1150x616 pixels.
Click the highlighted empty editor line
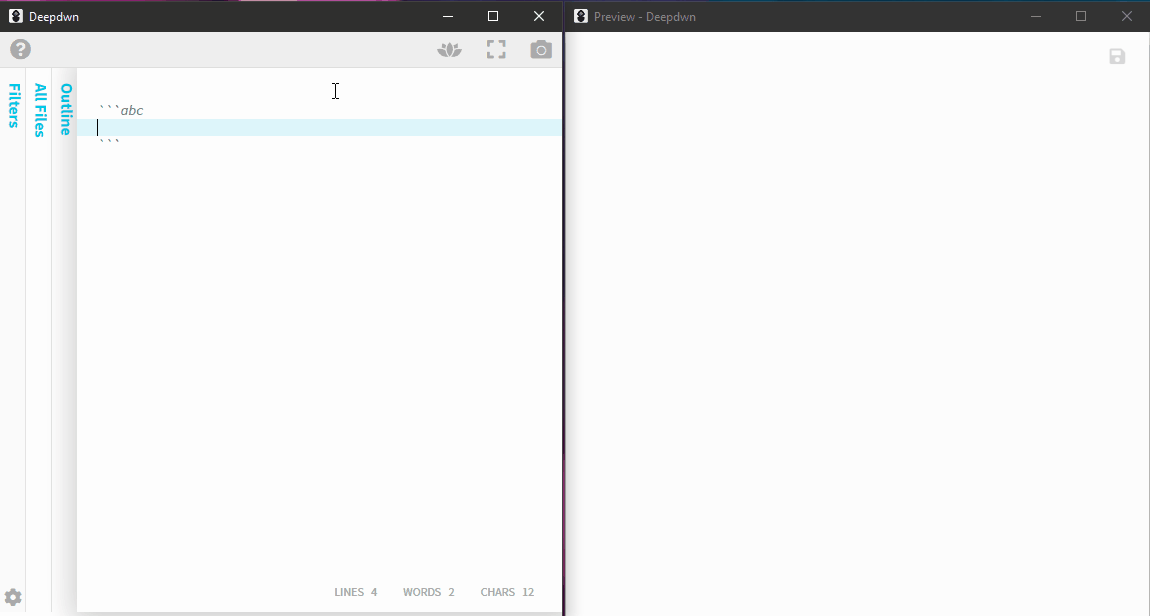[319, 128]
